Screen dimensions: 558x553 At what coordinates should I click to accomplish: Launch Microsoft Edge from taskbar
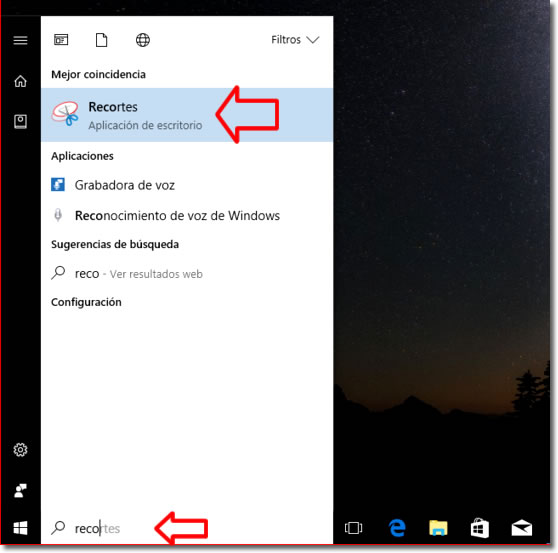point(396,528)
